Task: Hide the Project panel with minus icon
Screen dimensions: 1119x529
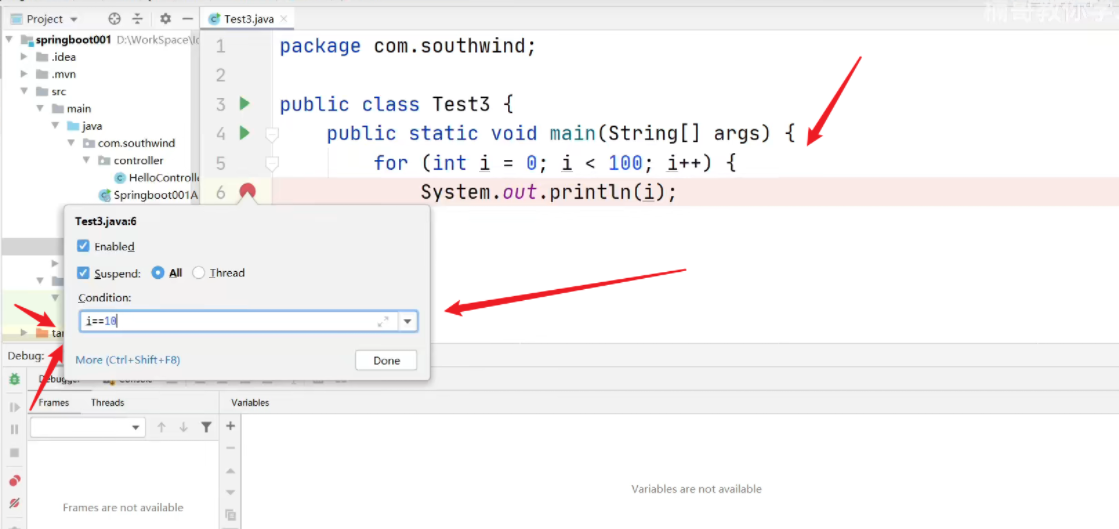Action: [187, 19]
